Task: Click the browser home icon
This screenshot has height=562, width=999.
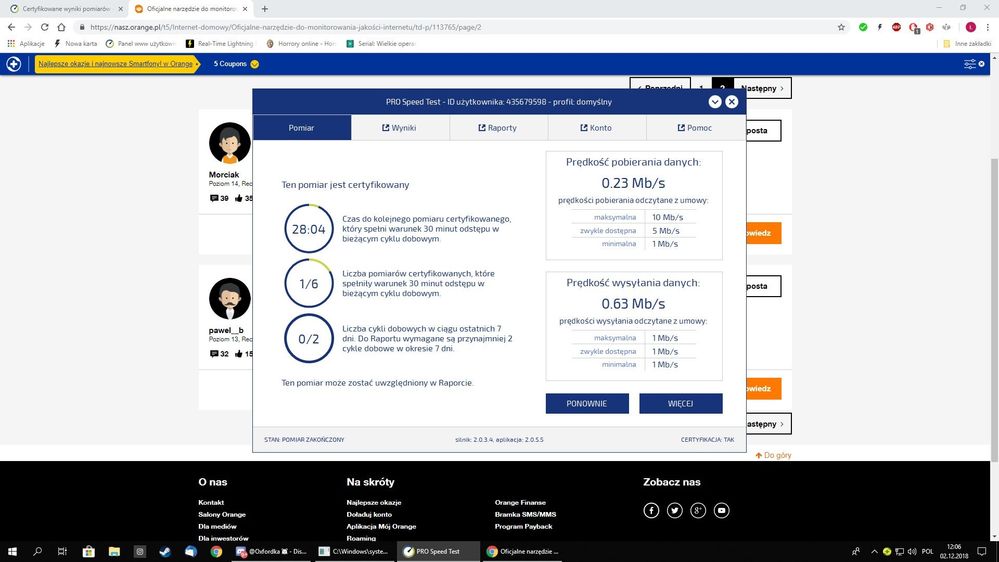Action: 62,27
